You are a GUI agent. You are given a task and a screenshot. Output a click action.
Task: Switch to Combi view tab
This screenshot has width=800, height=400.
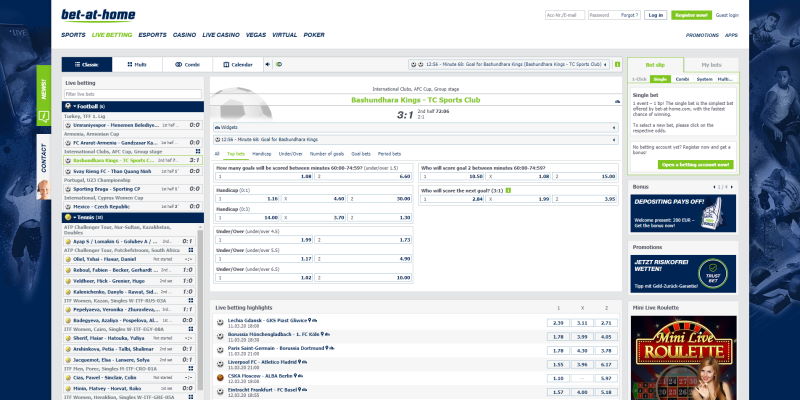tap(187, 64)
